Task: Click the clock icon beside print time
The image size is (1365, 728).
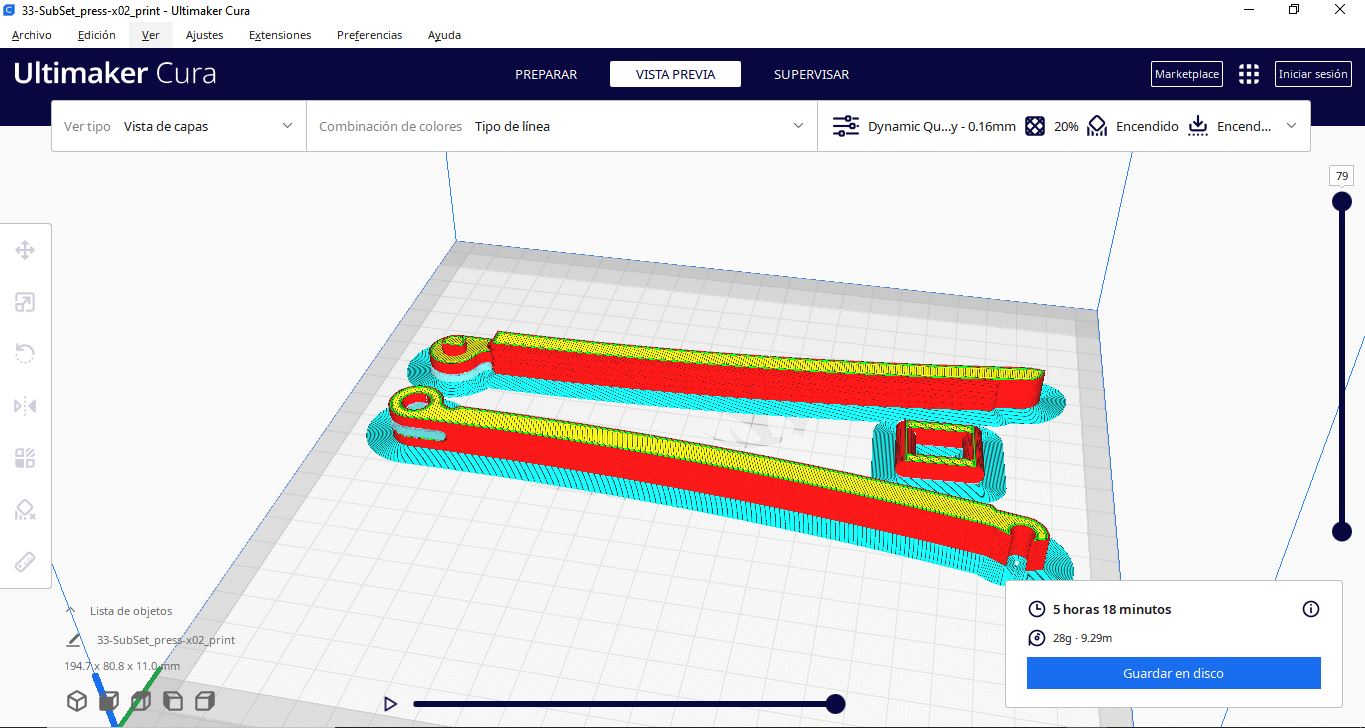Action: pos(1036,609)
